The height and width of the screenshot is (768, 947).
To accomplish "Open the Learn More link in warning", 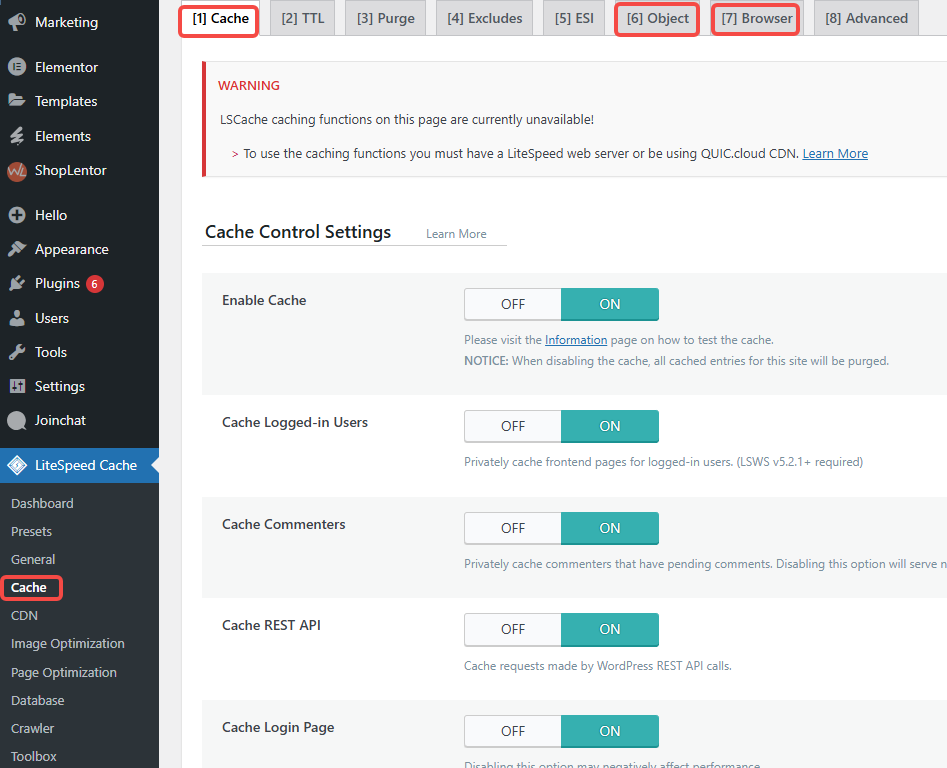I will click(x=834, y=153).
